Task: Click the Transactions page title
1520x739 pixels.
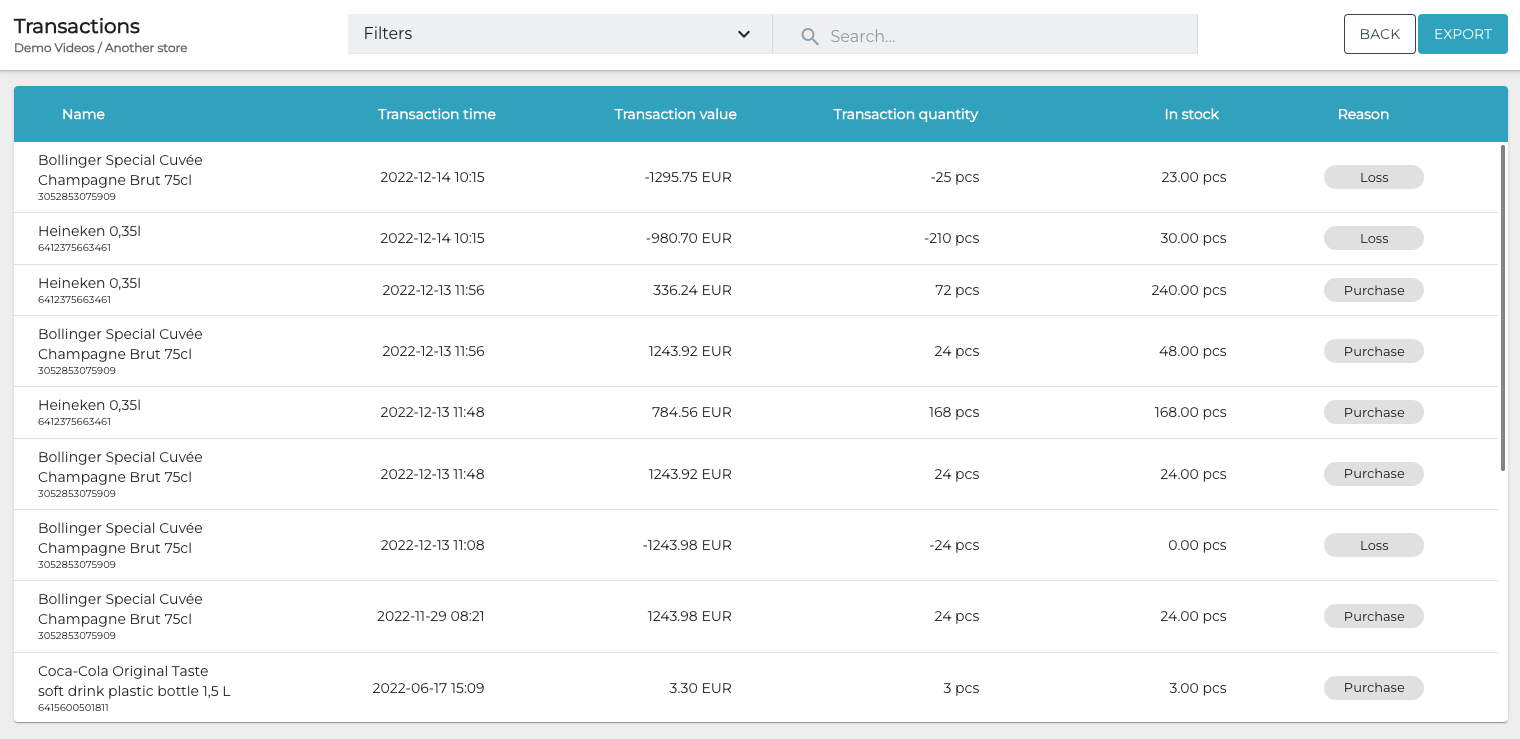Action: pos(76,26)
